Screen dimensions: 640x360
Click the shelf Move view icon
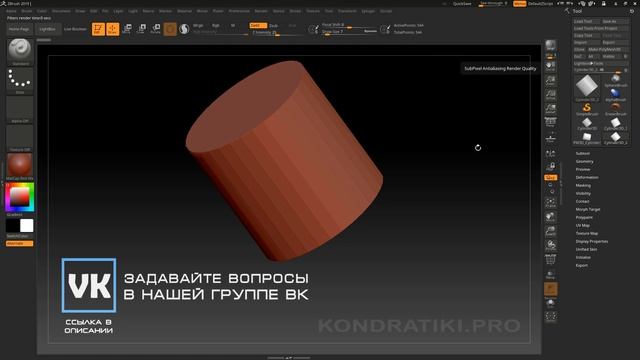(x=551, y=217)
